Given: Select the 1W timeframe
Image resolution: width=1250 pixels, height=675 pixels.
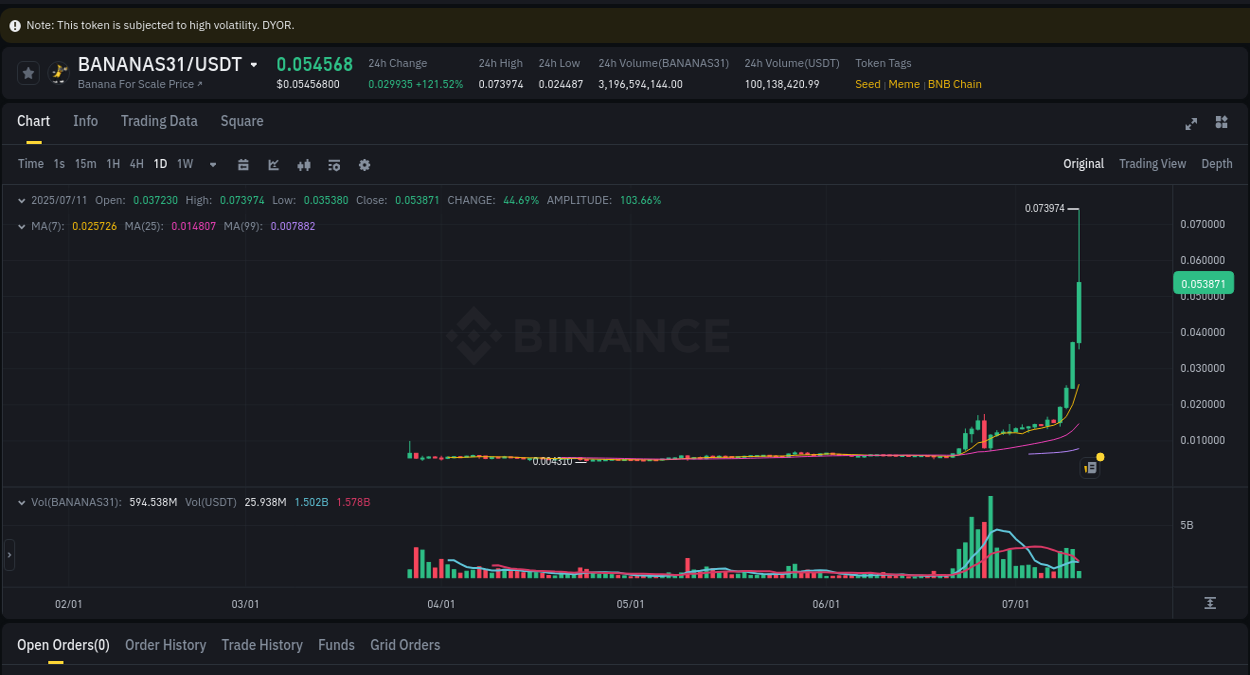Looking at the screenshot, I should [184, 164].
